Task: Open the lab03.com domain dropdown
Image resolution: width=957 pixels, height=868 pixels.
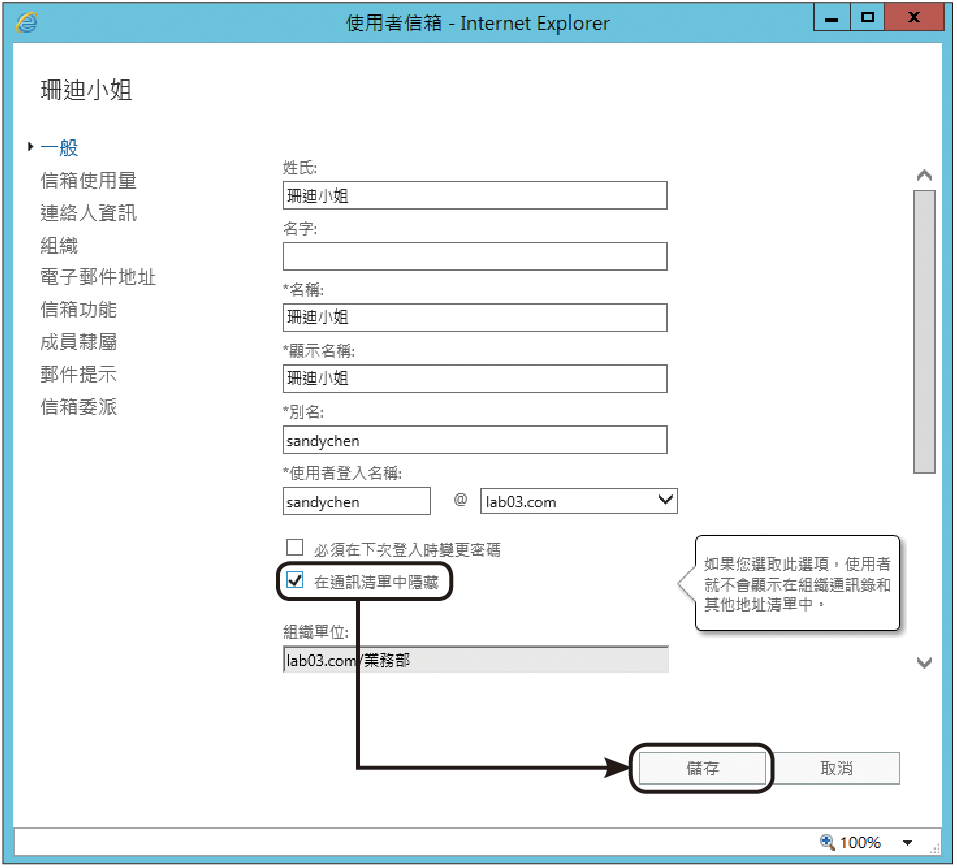Action: 579,501
